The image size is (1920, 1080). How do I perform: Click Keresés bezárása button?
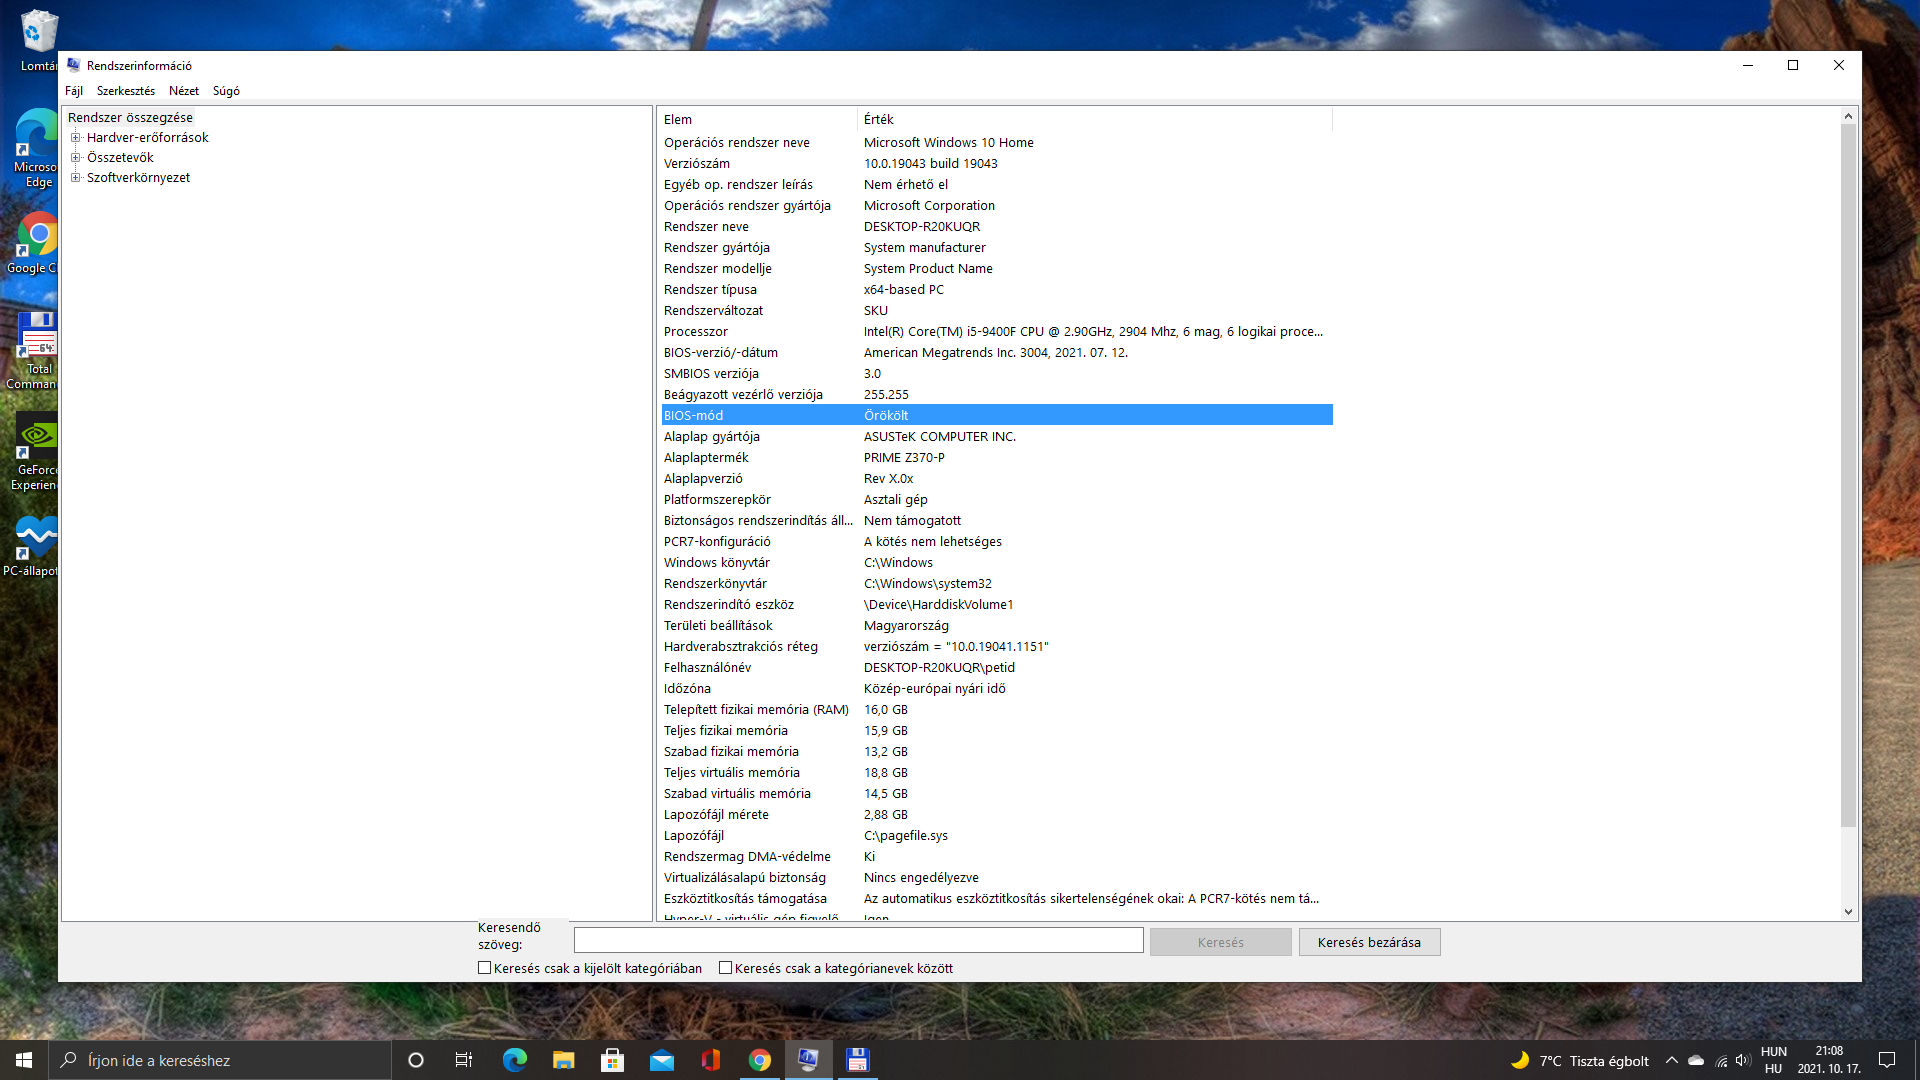click(1369, 942)
